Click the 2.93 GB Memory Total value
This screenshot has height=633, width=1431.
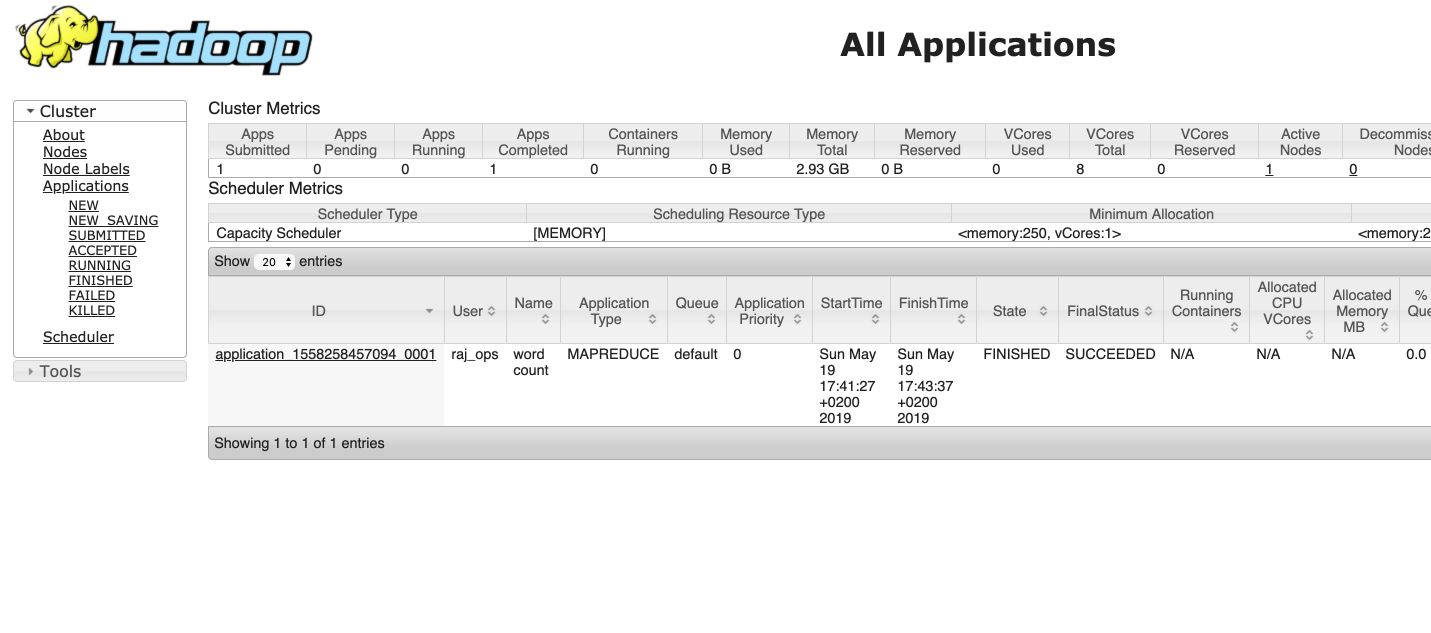[x=823, y=169]
